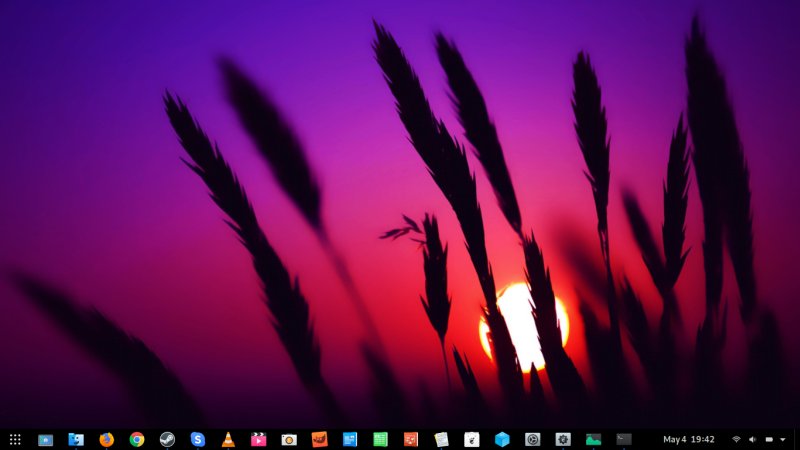Click the show desktop icon in taskbar

click(45, 439)
